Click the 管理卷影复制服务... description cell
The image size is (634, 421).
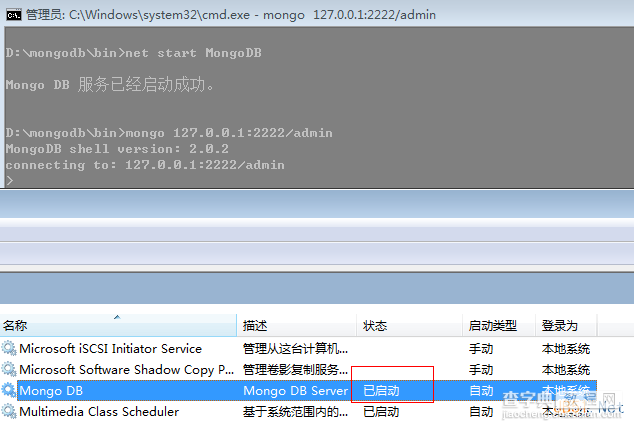click(295, 370)
